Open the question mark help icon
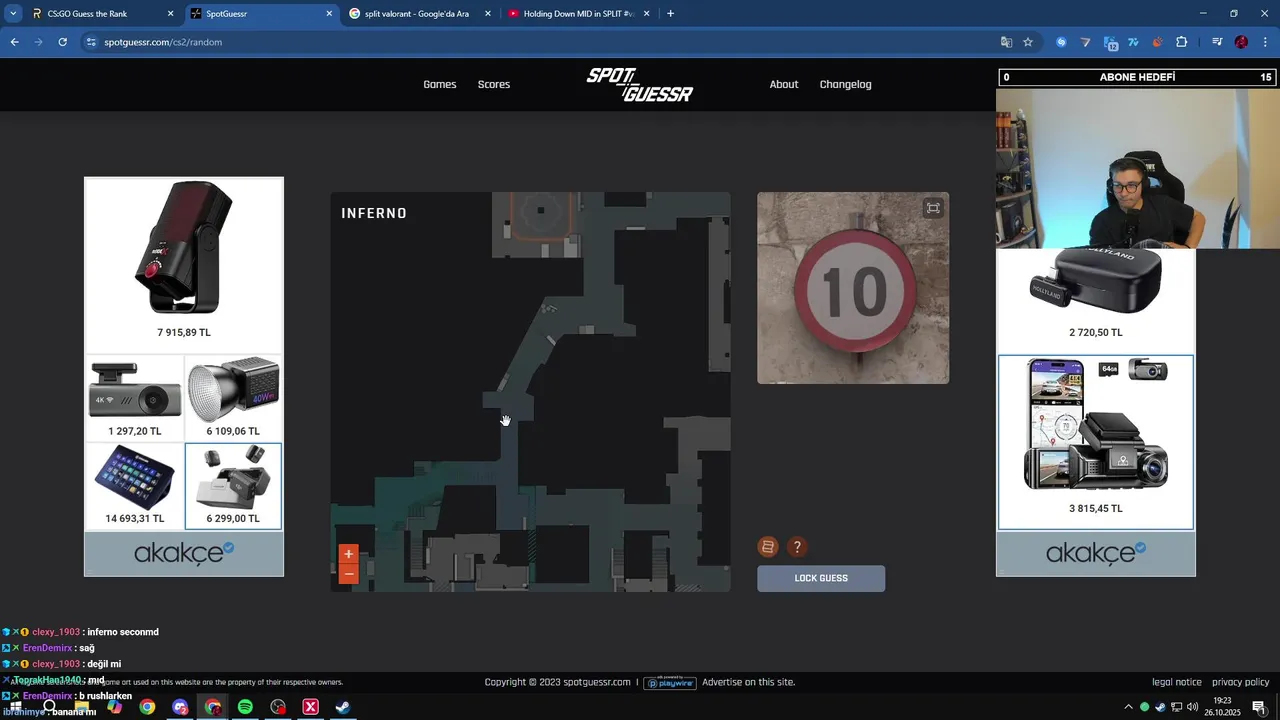 pos(797,547)
